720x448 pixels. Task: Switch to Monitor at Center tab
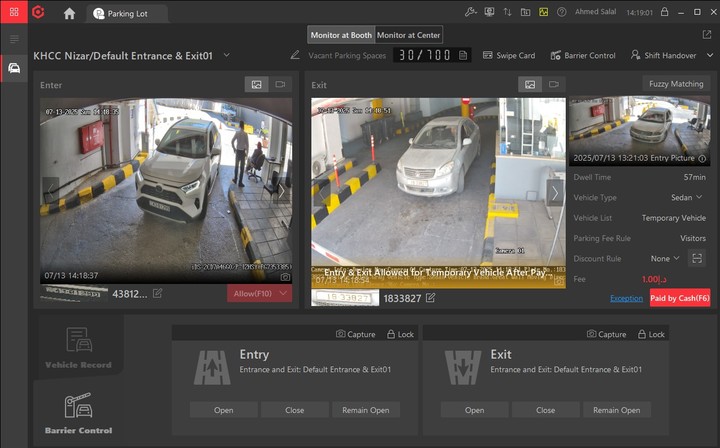[408, 35]
